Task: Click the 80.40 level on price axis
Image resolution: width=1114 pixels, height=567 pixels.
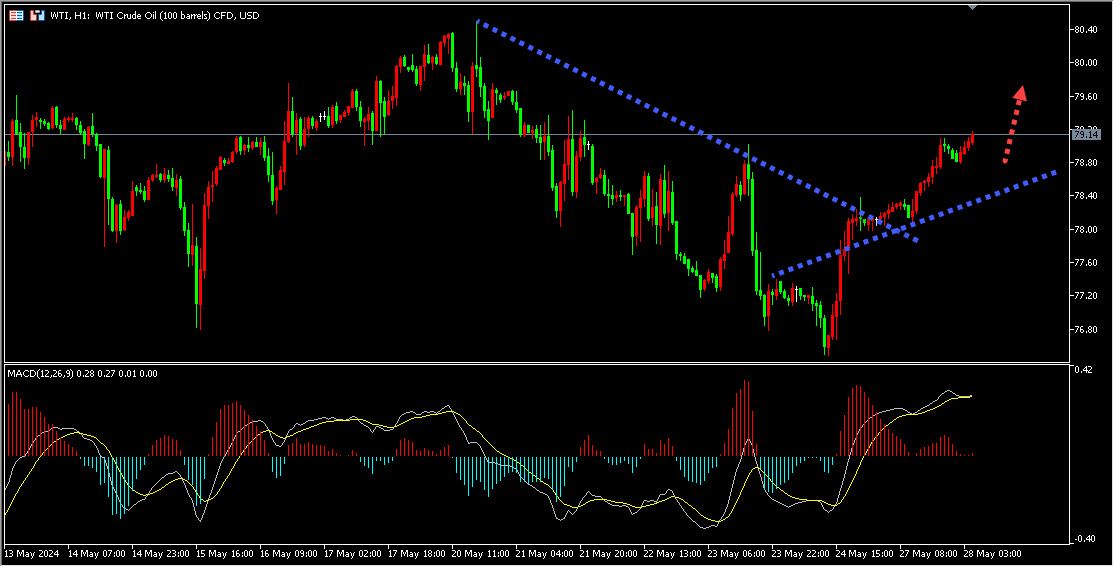Action: point(1085,30)
